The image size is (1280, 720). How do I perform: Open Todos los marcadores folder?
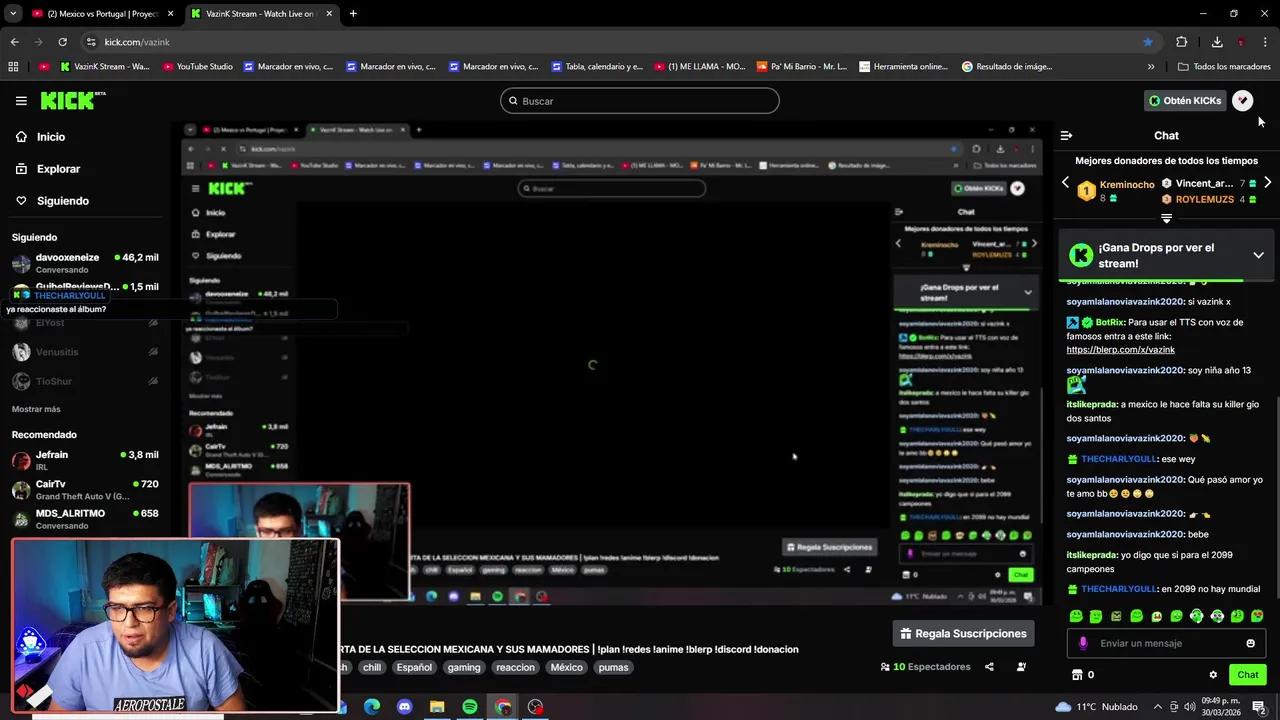click(x=1224, y=67)
